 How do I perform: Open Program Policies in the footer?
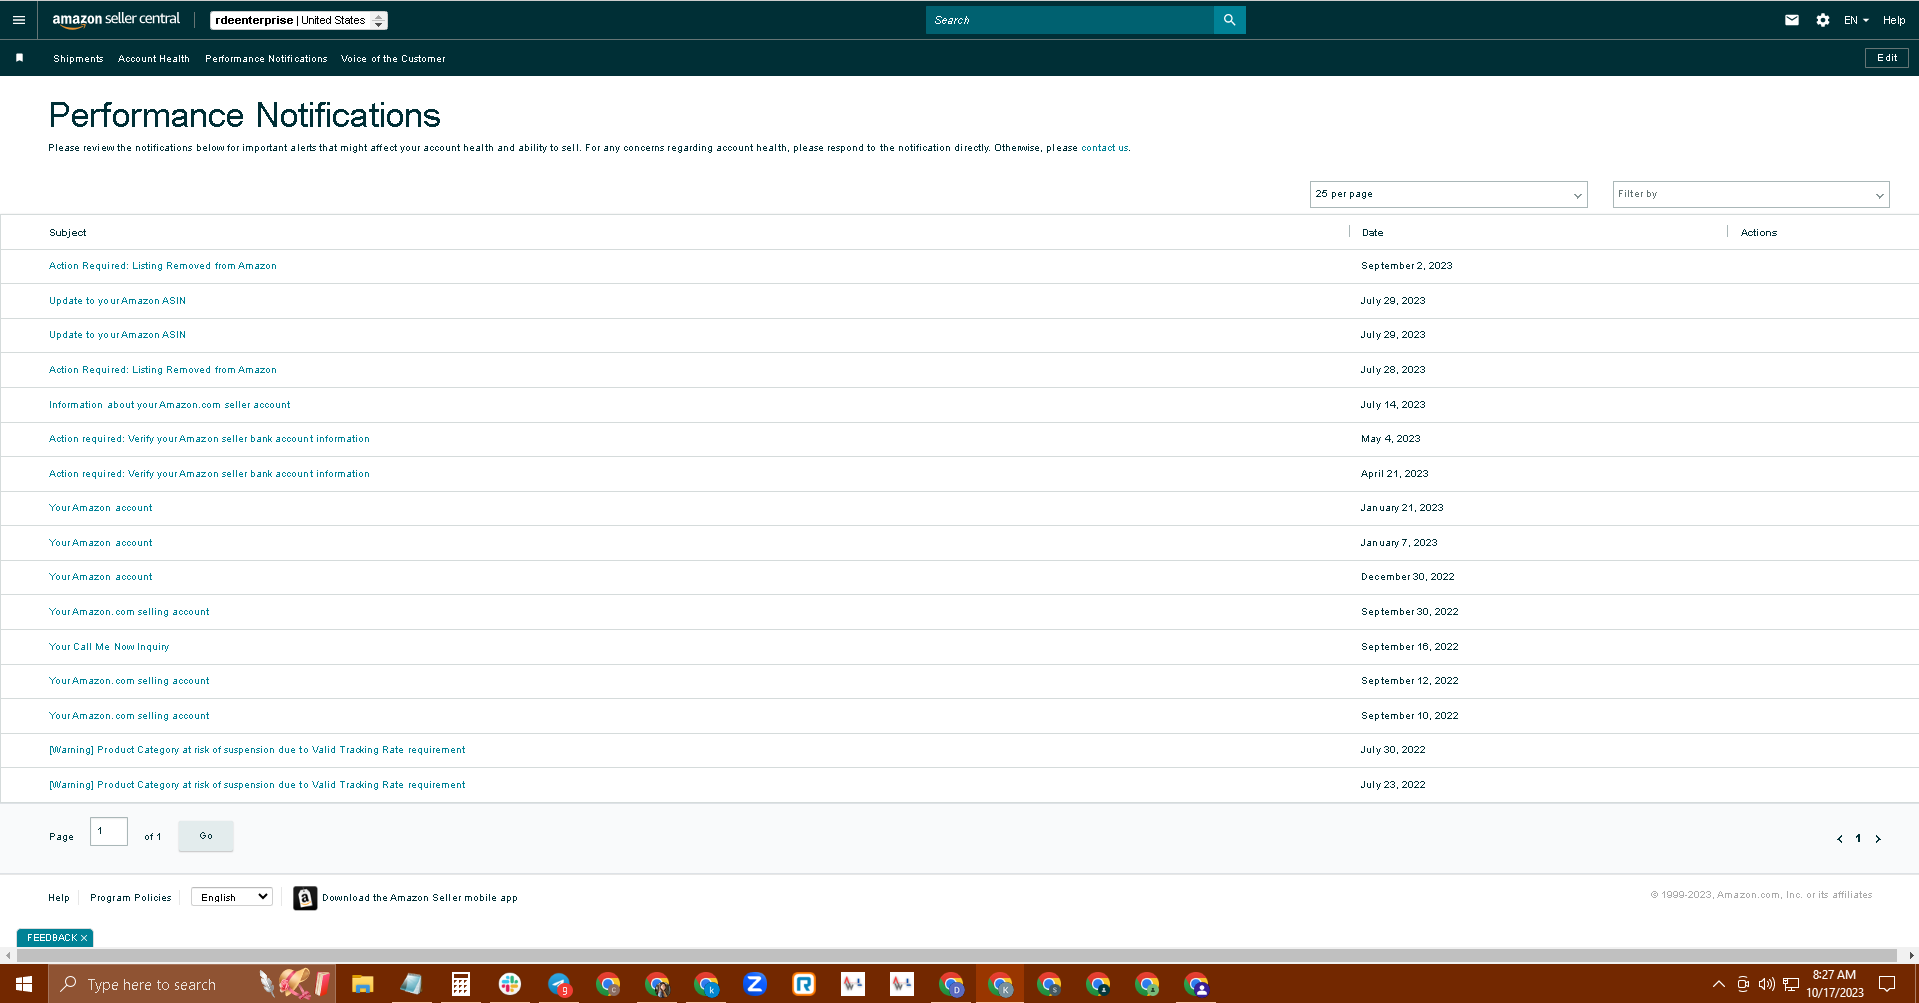[131, 898]
